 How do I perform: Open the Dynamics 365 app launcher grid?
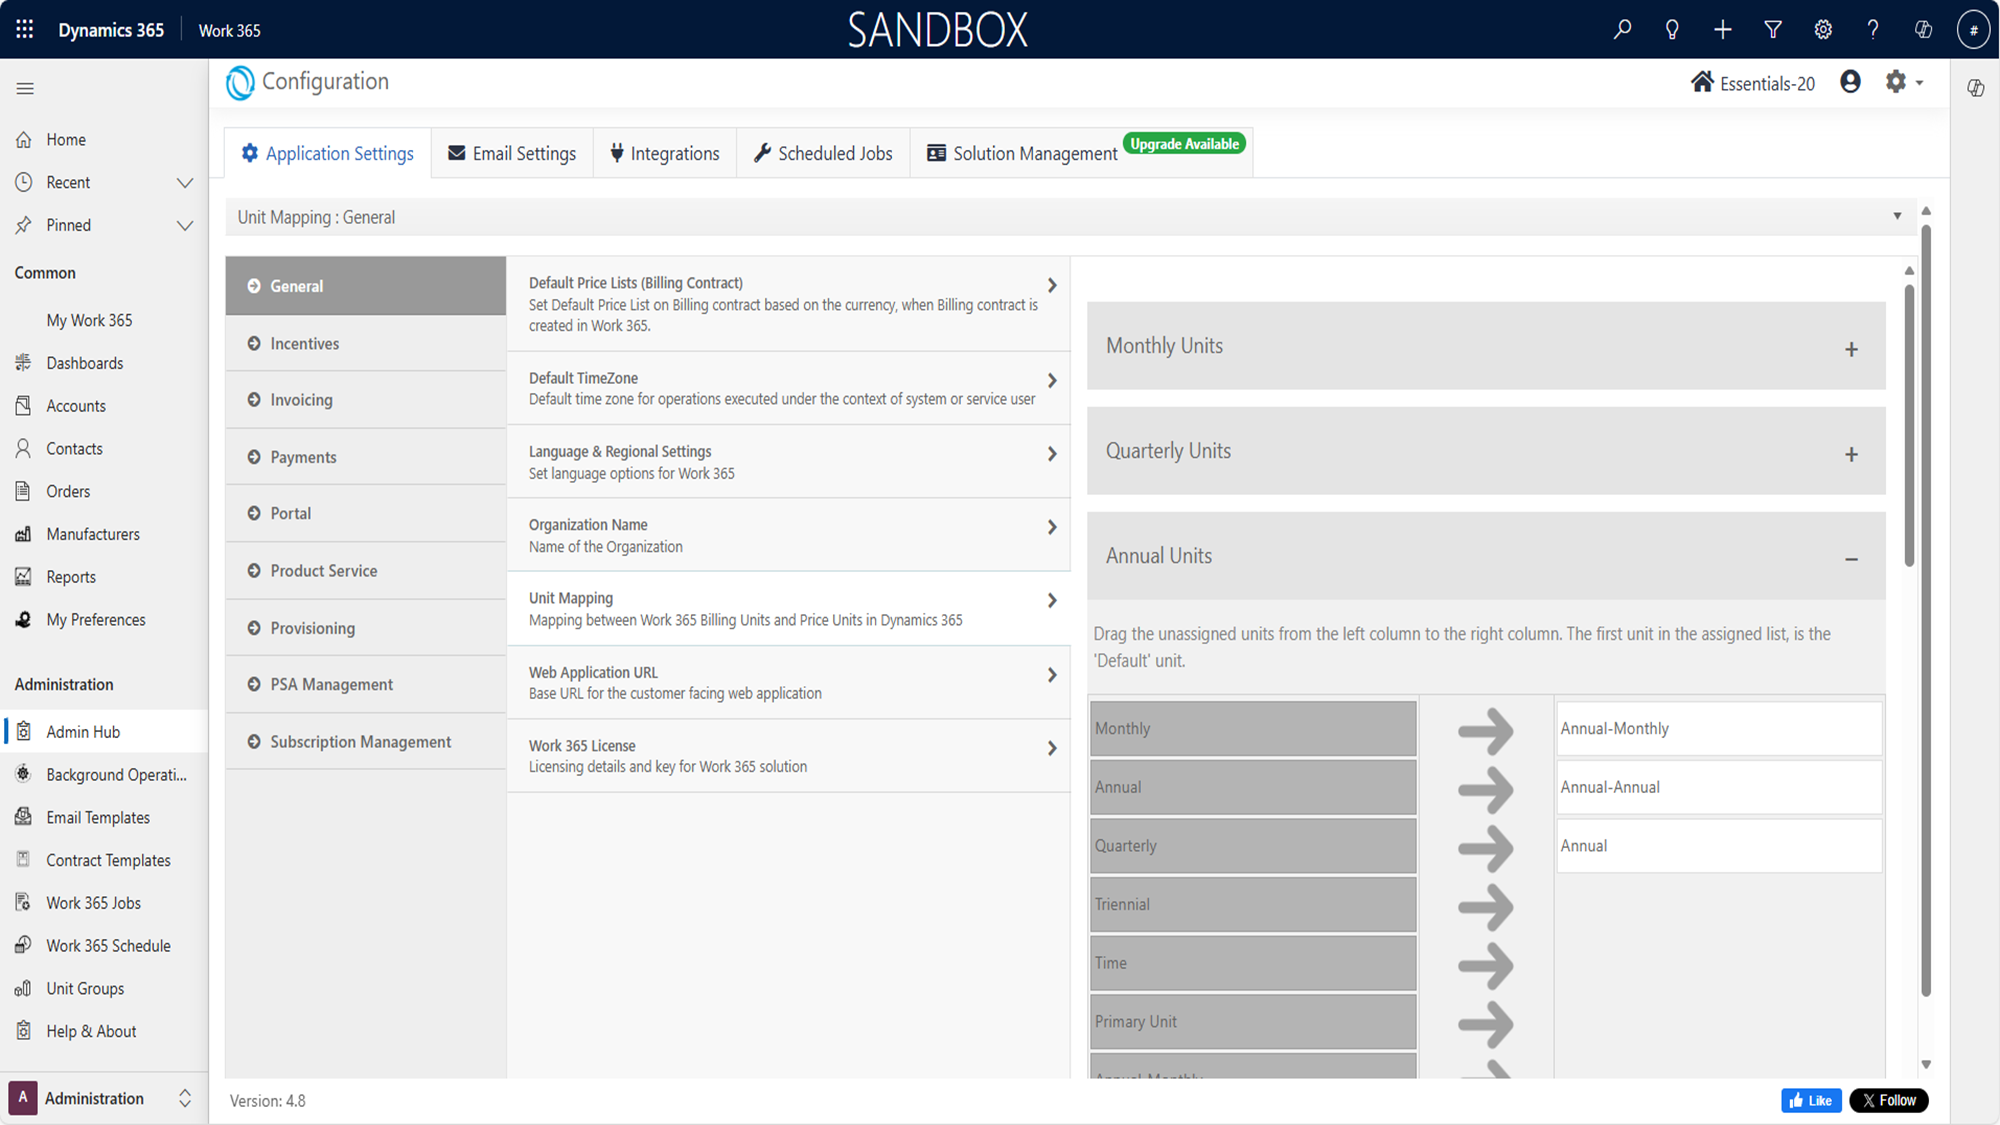(25, 29)
